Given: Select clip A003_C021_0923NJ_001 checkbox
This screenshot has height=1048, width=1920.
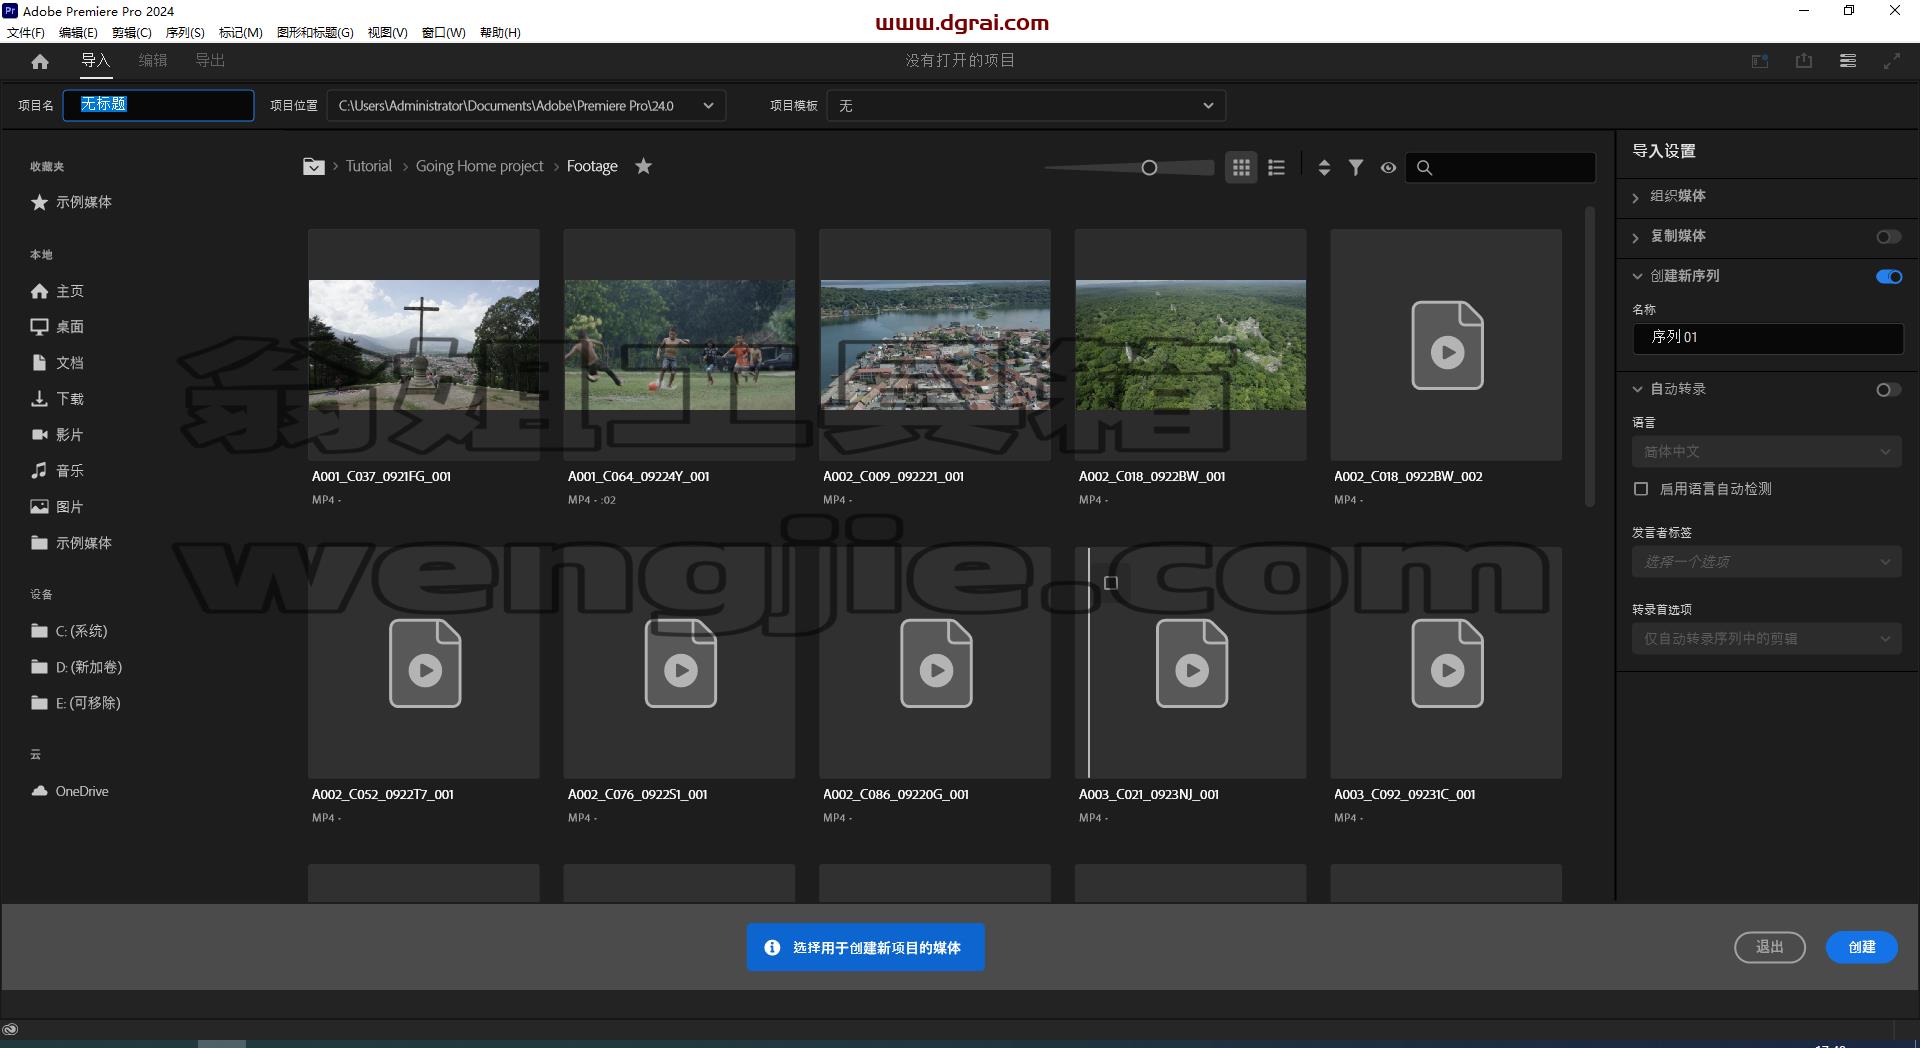Looking at the screenshot, I should pyautogui.click(x=1111, y=583).
